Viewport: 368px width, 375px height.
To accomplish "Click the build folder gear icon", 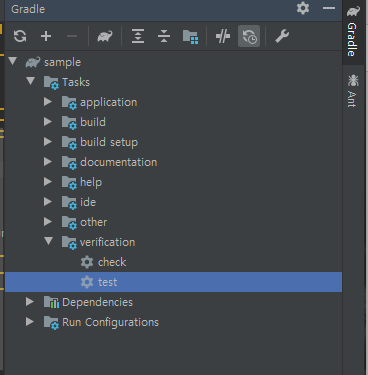I will [69, 122].
